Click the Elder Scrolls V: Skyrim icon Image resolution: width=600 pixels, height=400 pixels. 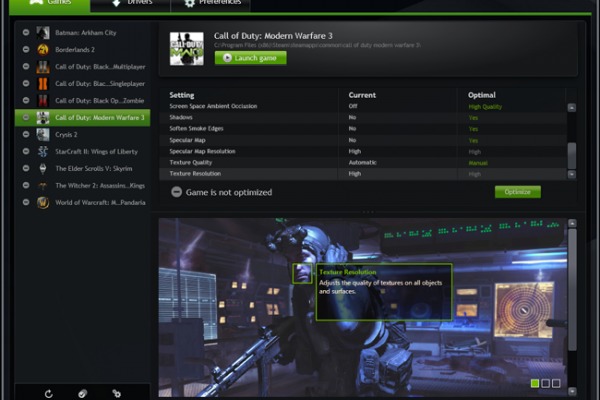[x=43, y=168]
